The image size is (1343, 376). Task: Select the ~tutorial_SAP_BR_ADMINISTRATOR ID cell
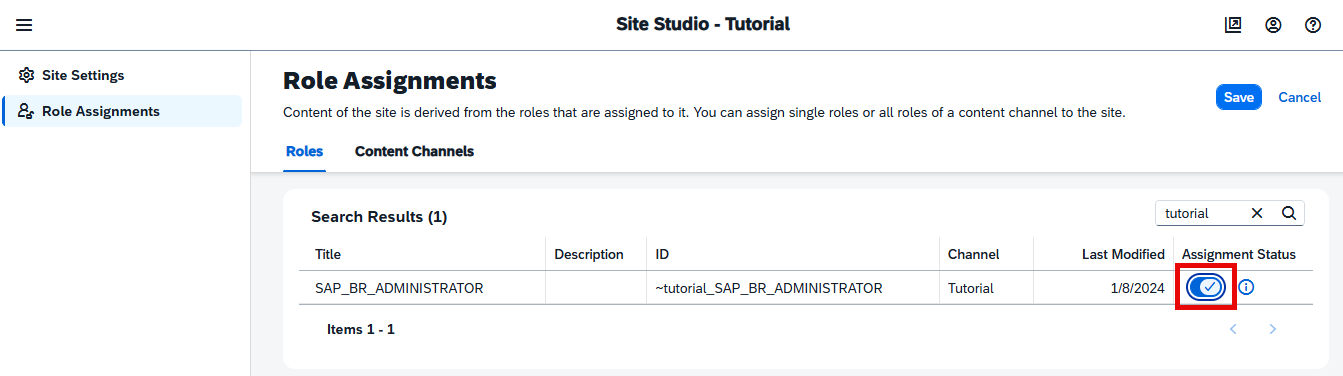[x=769, y=288]
